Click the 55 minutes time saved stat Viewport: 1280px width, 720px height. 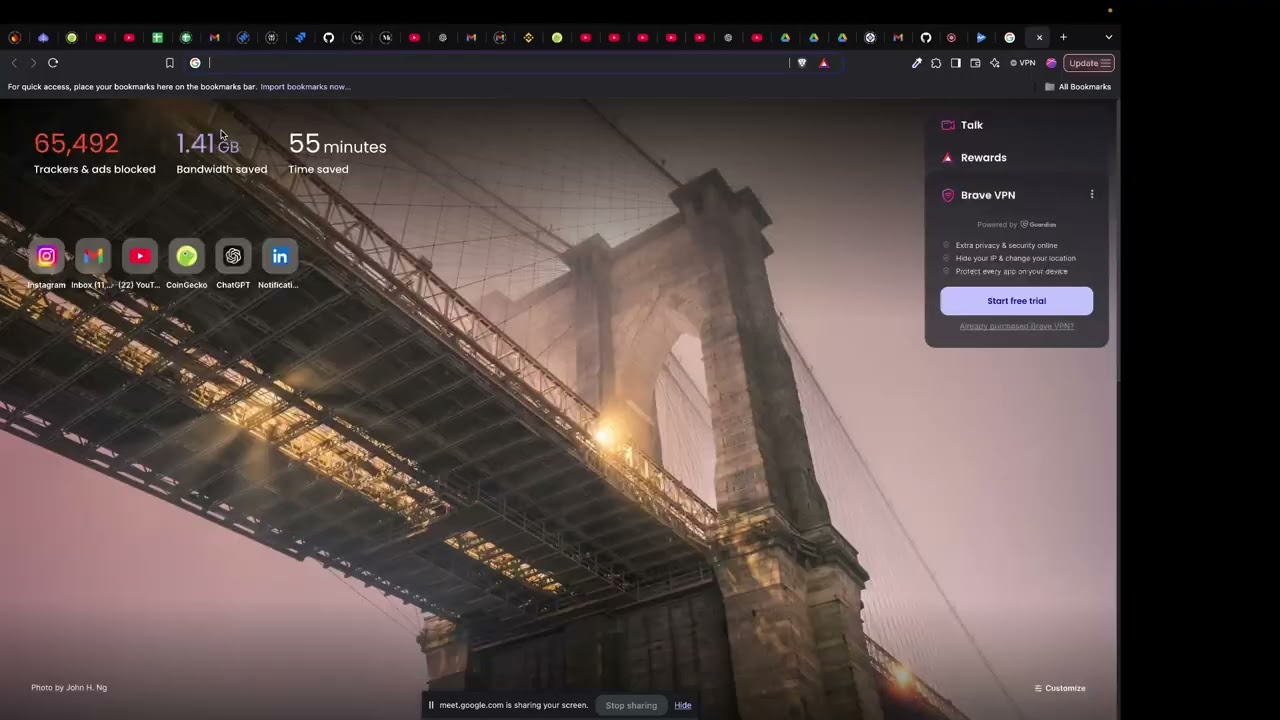[337, 153]
